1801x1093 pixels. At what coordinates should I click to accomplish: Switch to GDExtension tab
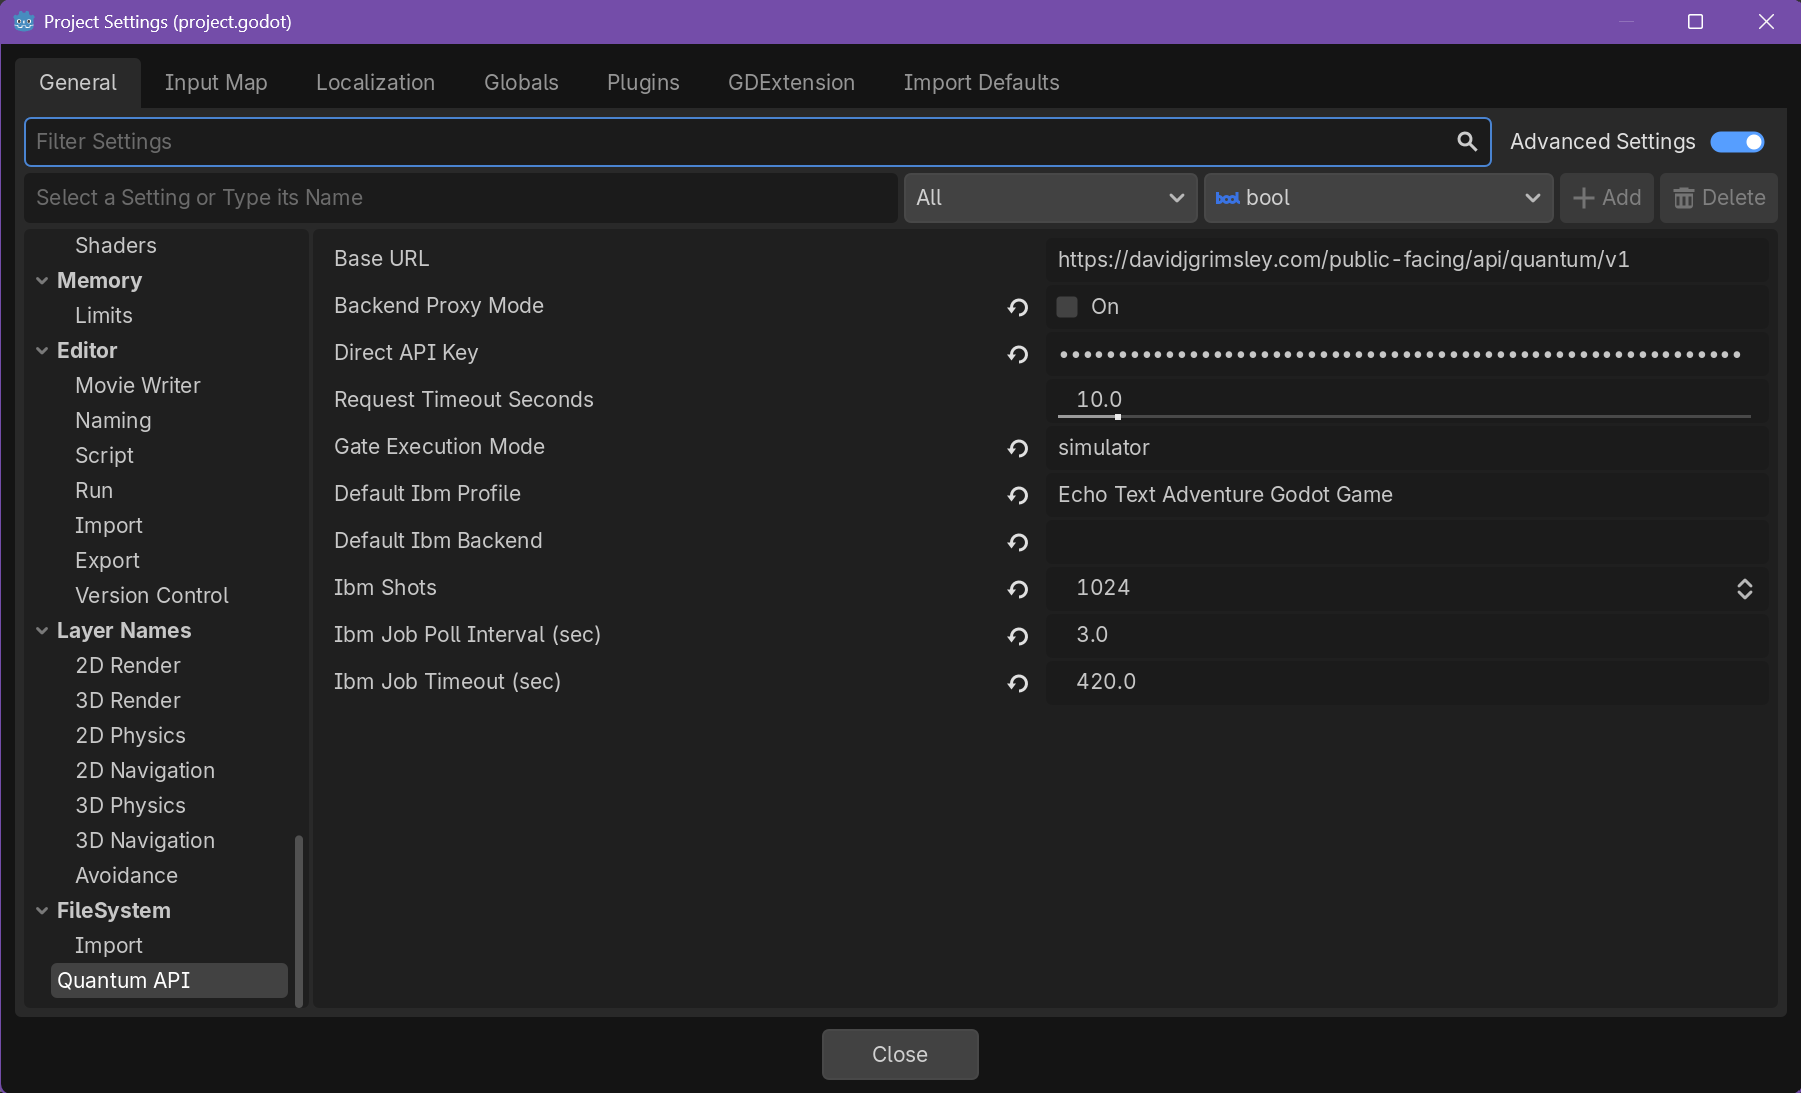(791, 83)
